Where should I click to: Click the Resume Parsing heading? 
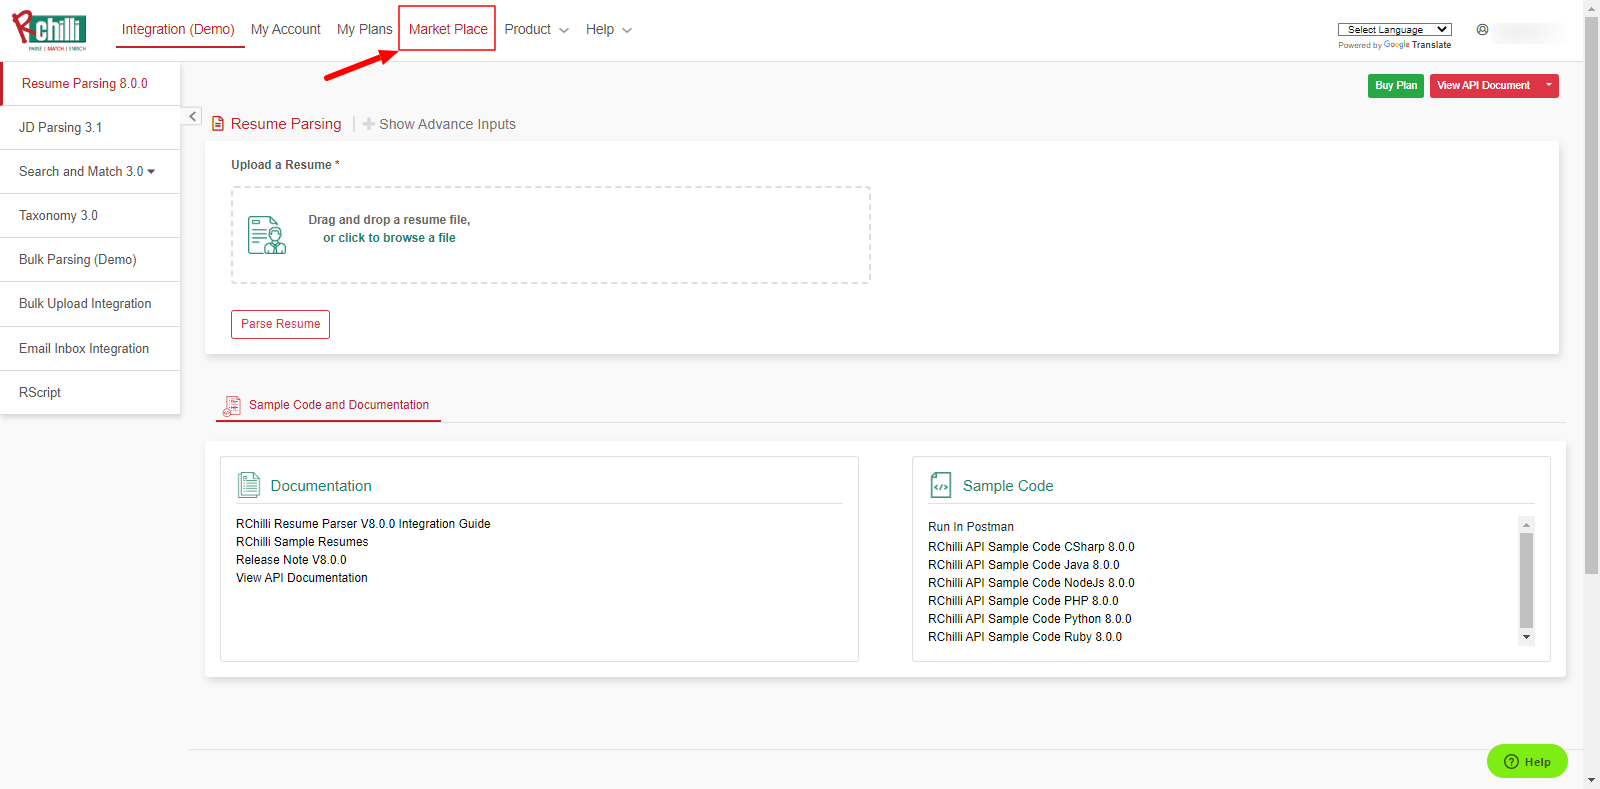pos(286,124)
